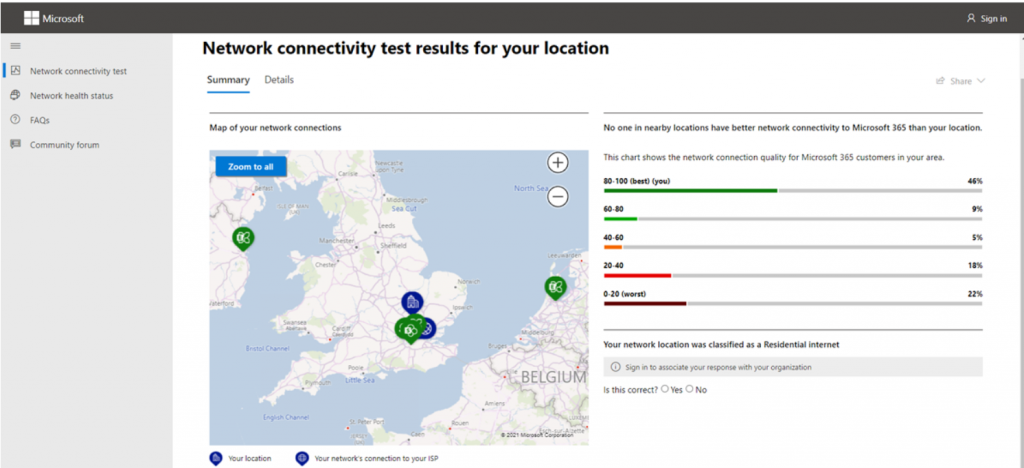Viewport: 1024px width, 468px height.
Task: Click the 'Is this correct?' text
Action: [x=631, y=390]
